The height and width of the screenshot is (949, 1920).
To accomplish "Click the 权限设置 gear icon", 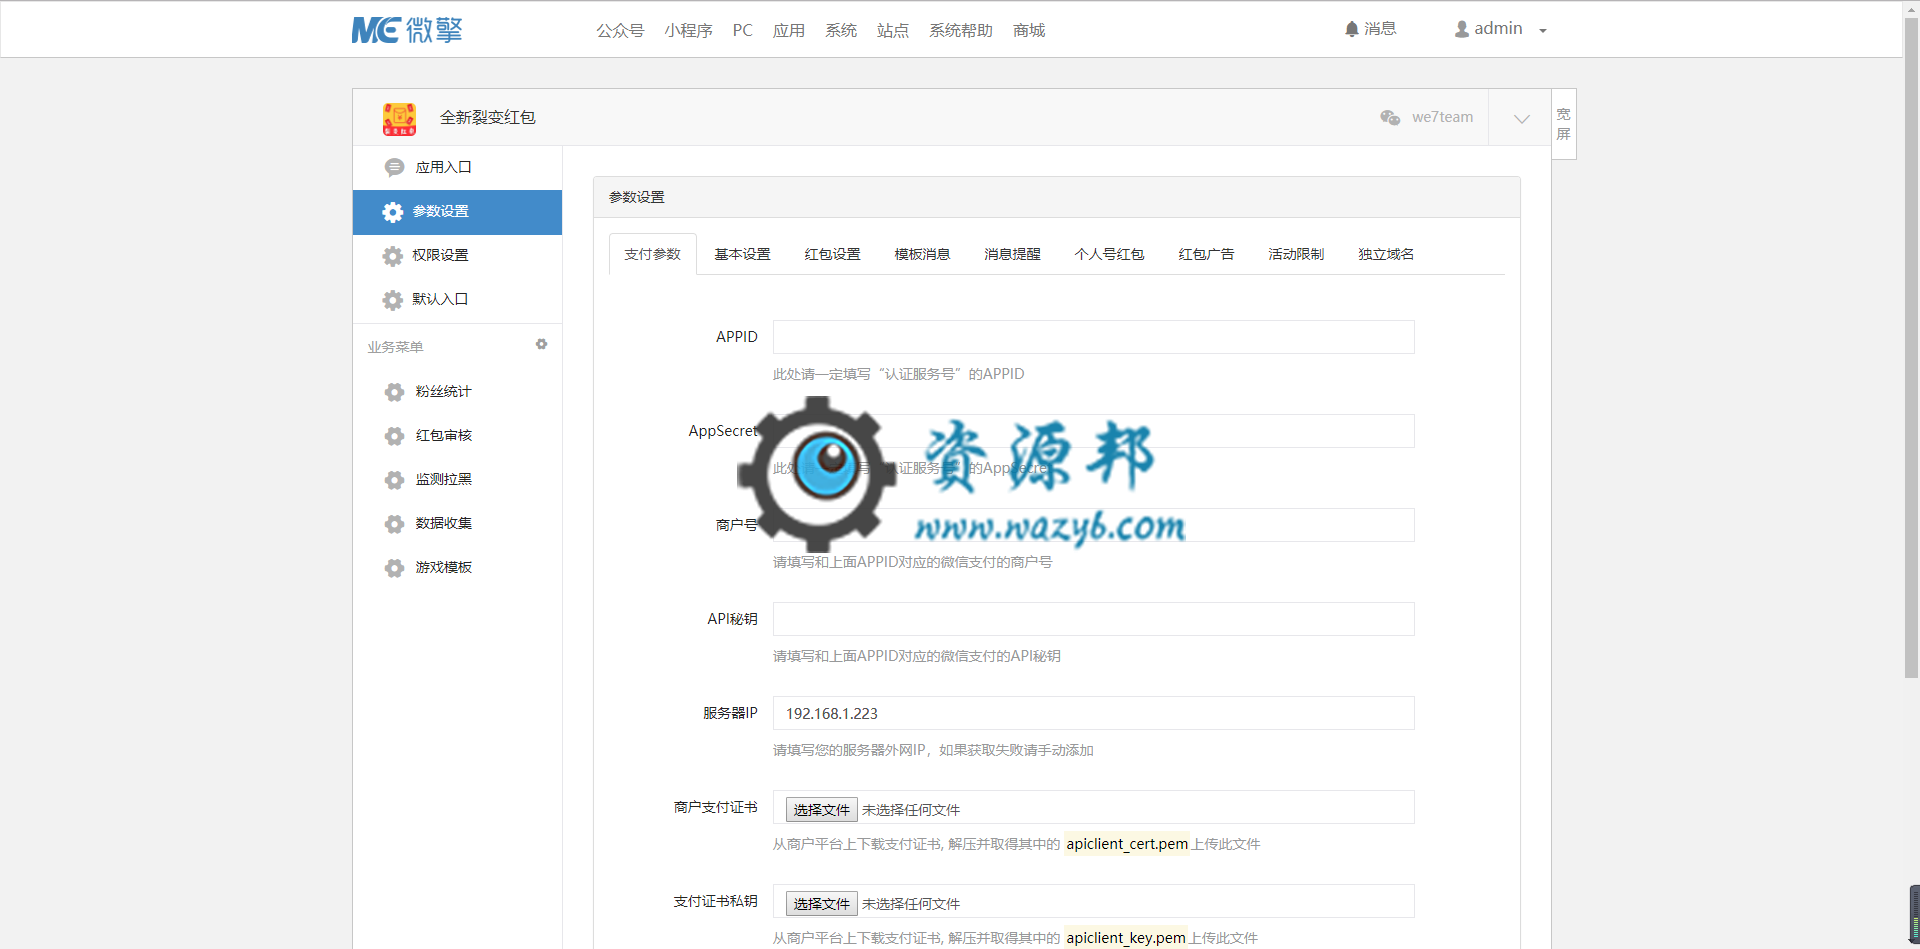I will click(x=393, y=256).
